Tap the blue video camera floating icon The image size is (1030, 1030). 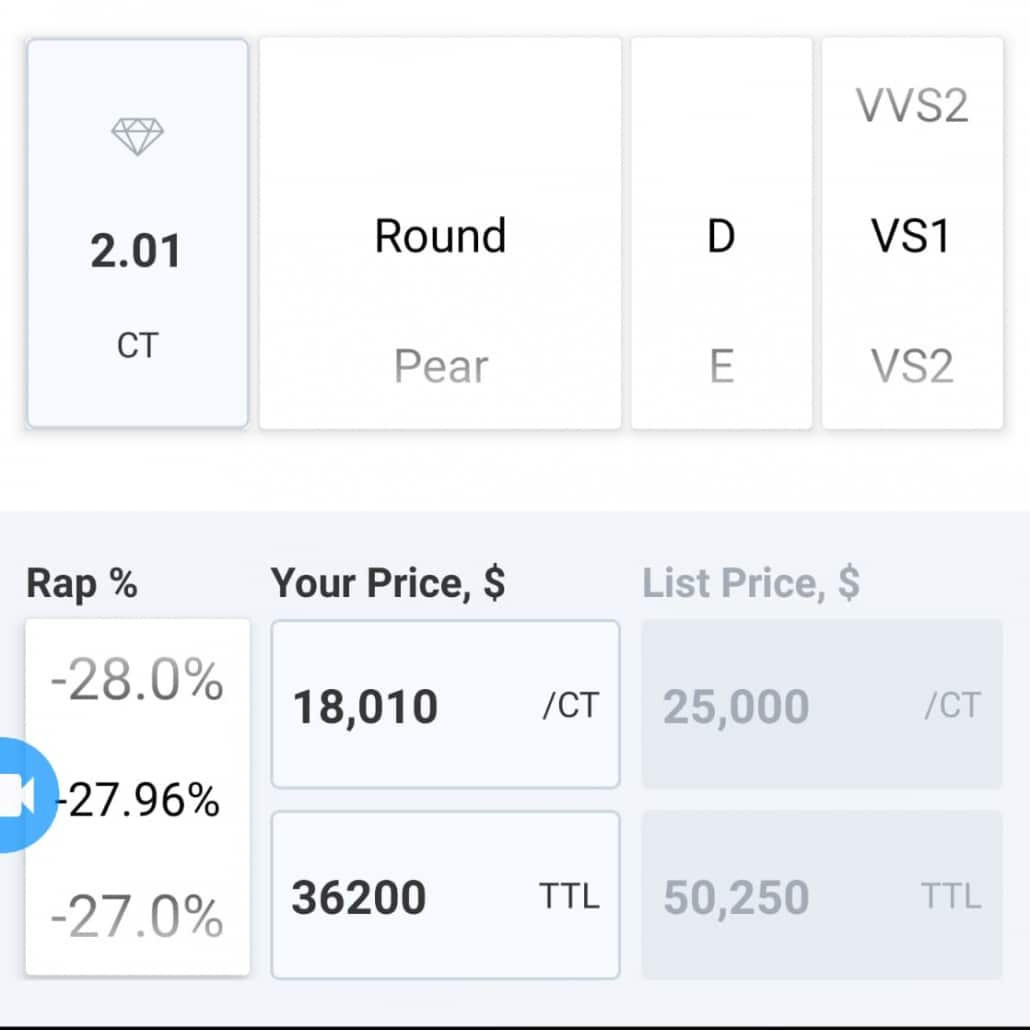23,795
